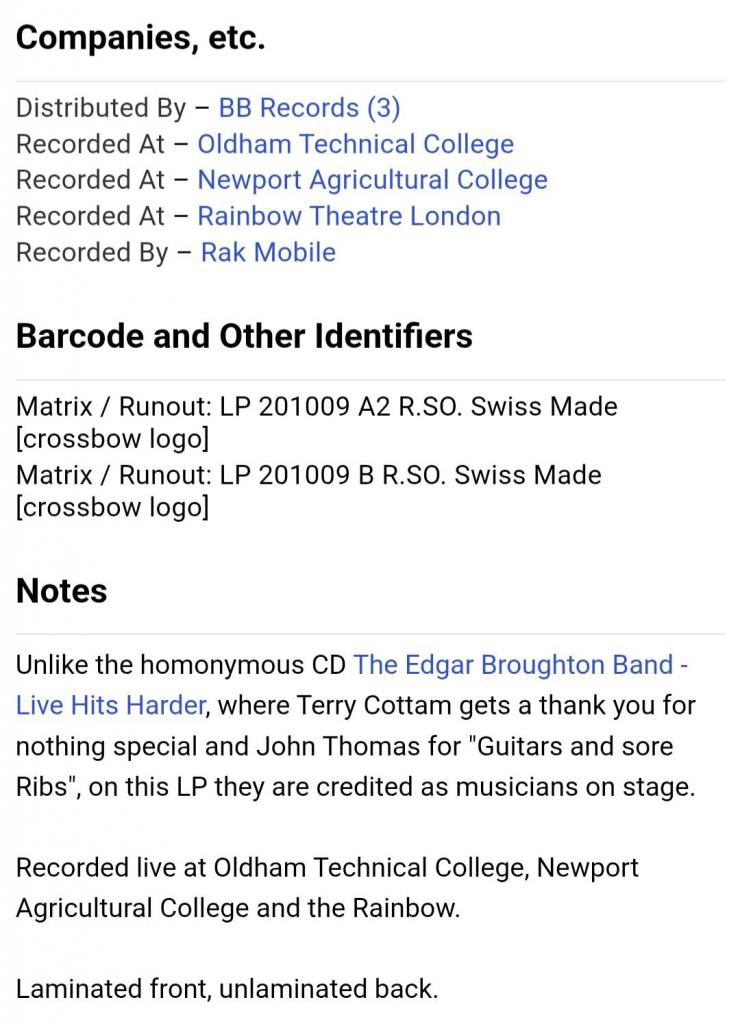Viewport: 740px width, 1024px height.
Task: Click the Recorded By label
Action: click(x=92, y=253)
